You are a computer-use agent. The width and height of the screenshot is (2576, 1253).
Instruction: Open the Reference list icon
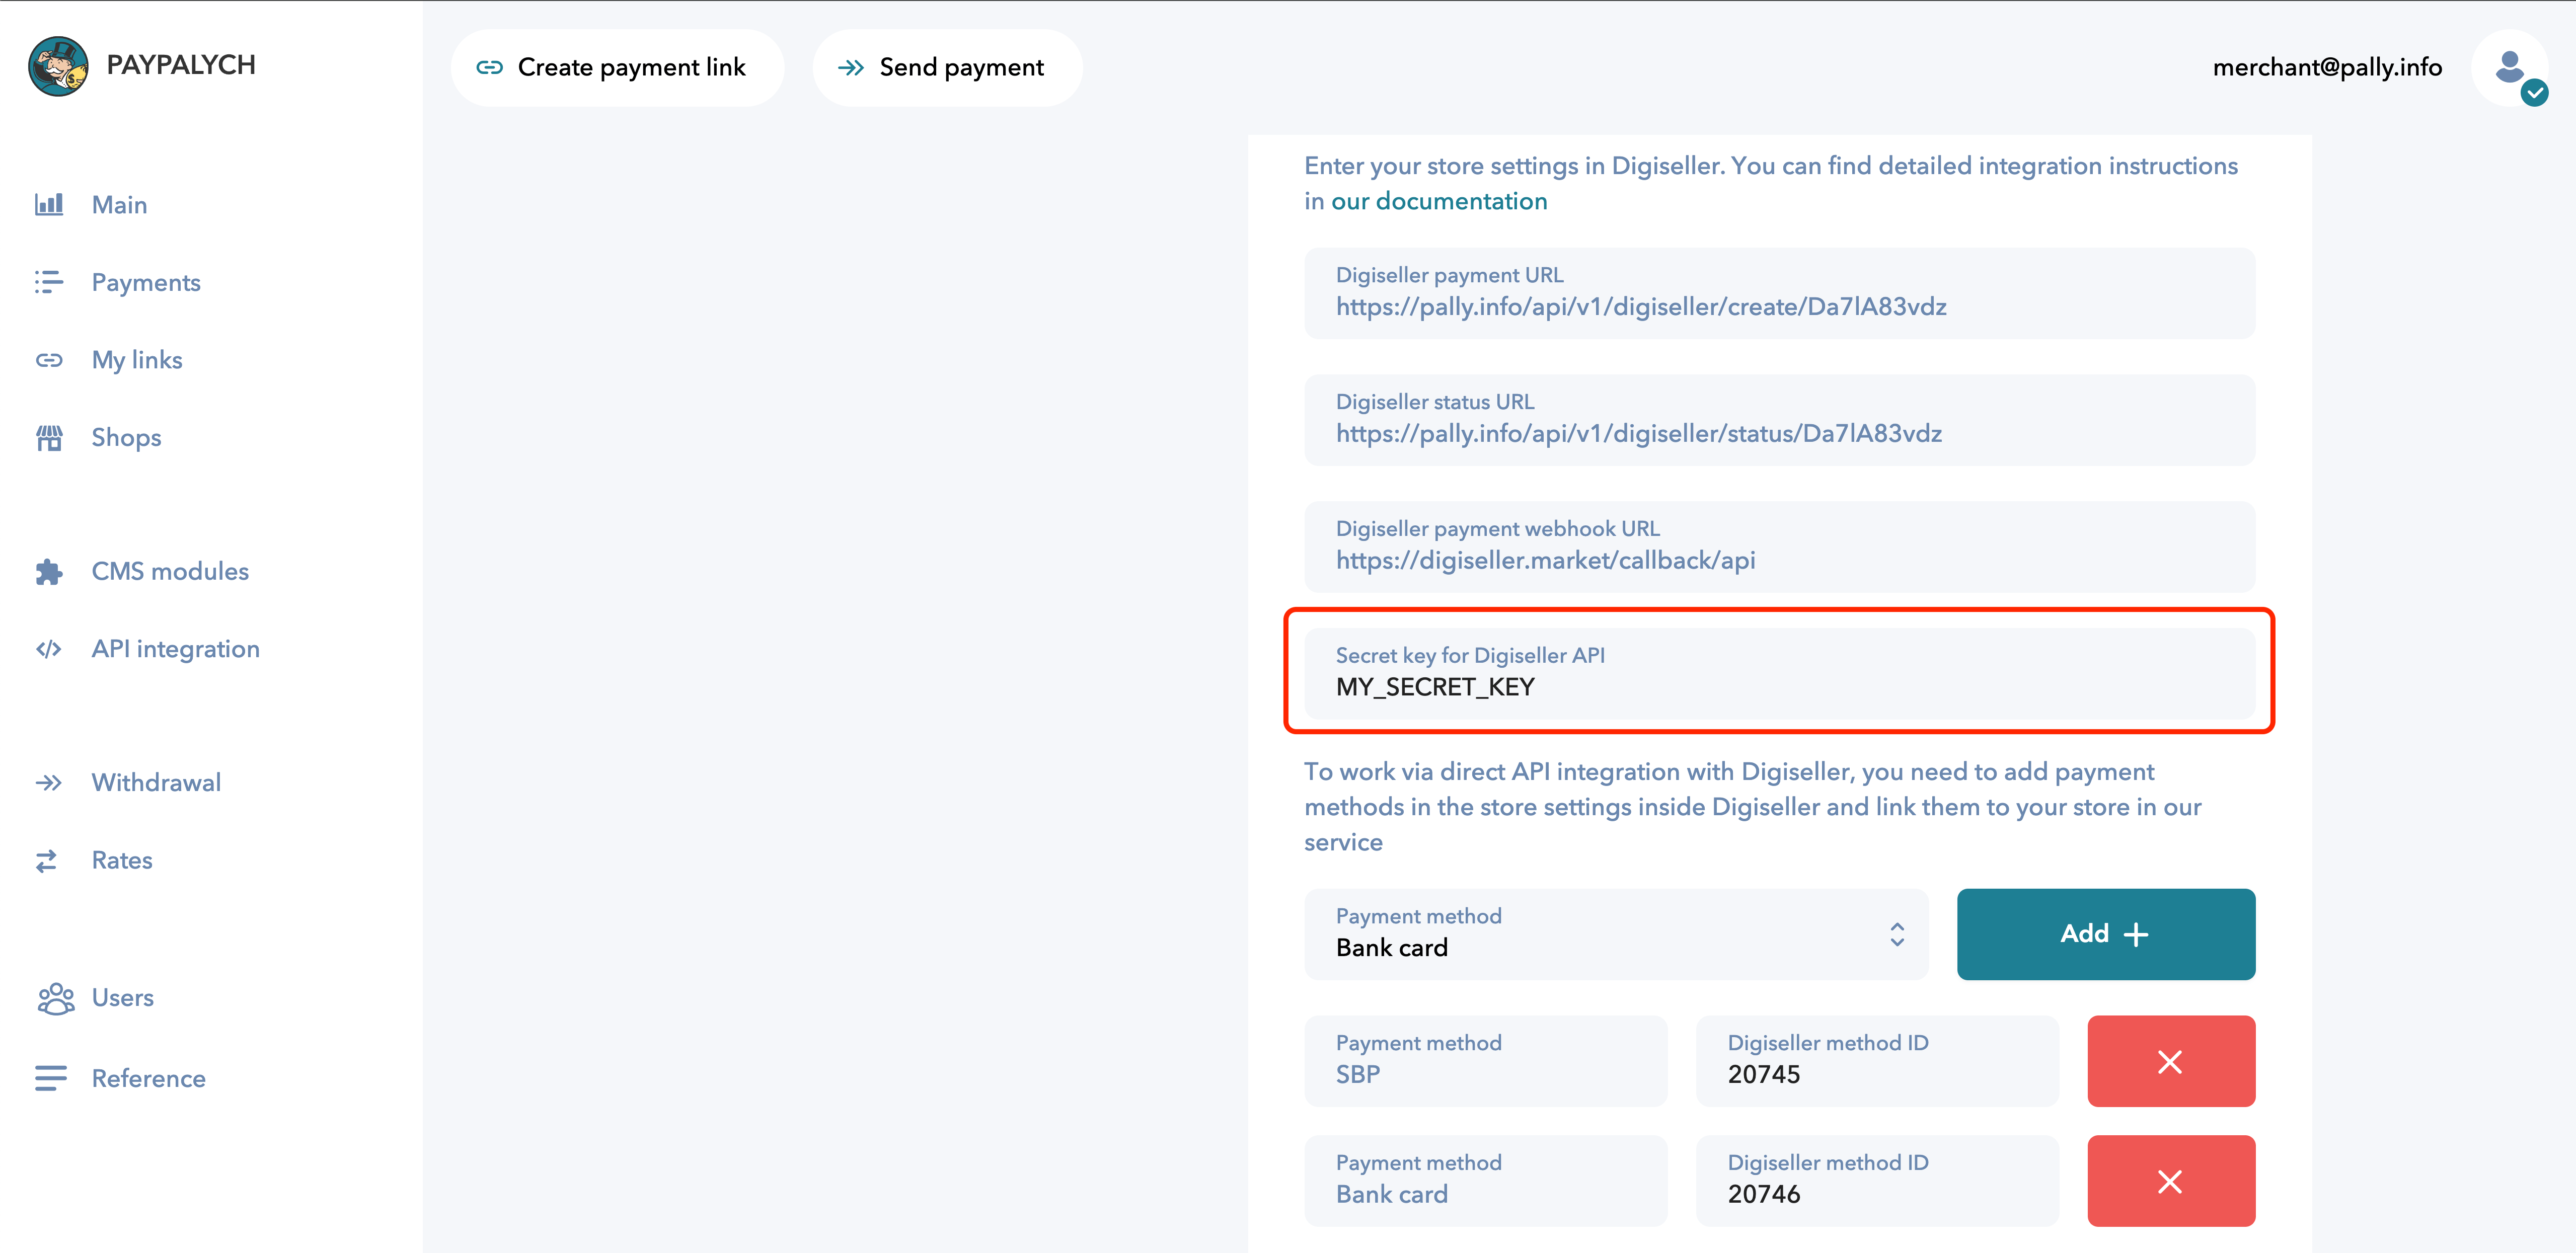click(x=50, y=1078)
